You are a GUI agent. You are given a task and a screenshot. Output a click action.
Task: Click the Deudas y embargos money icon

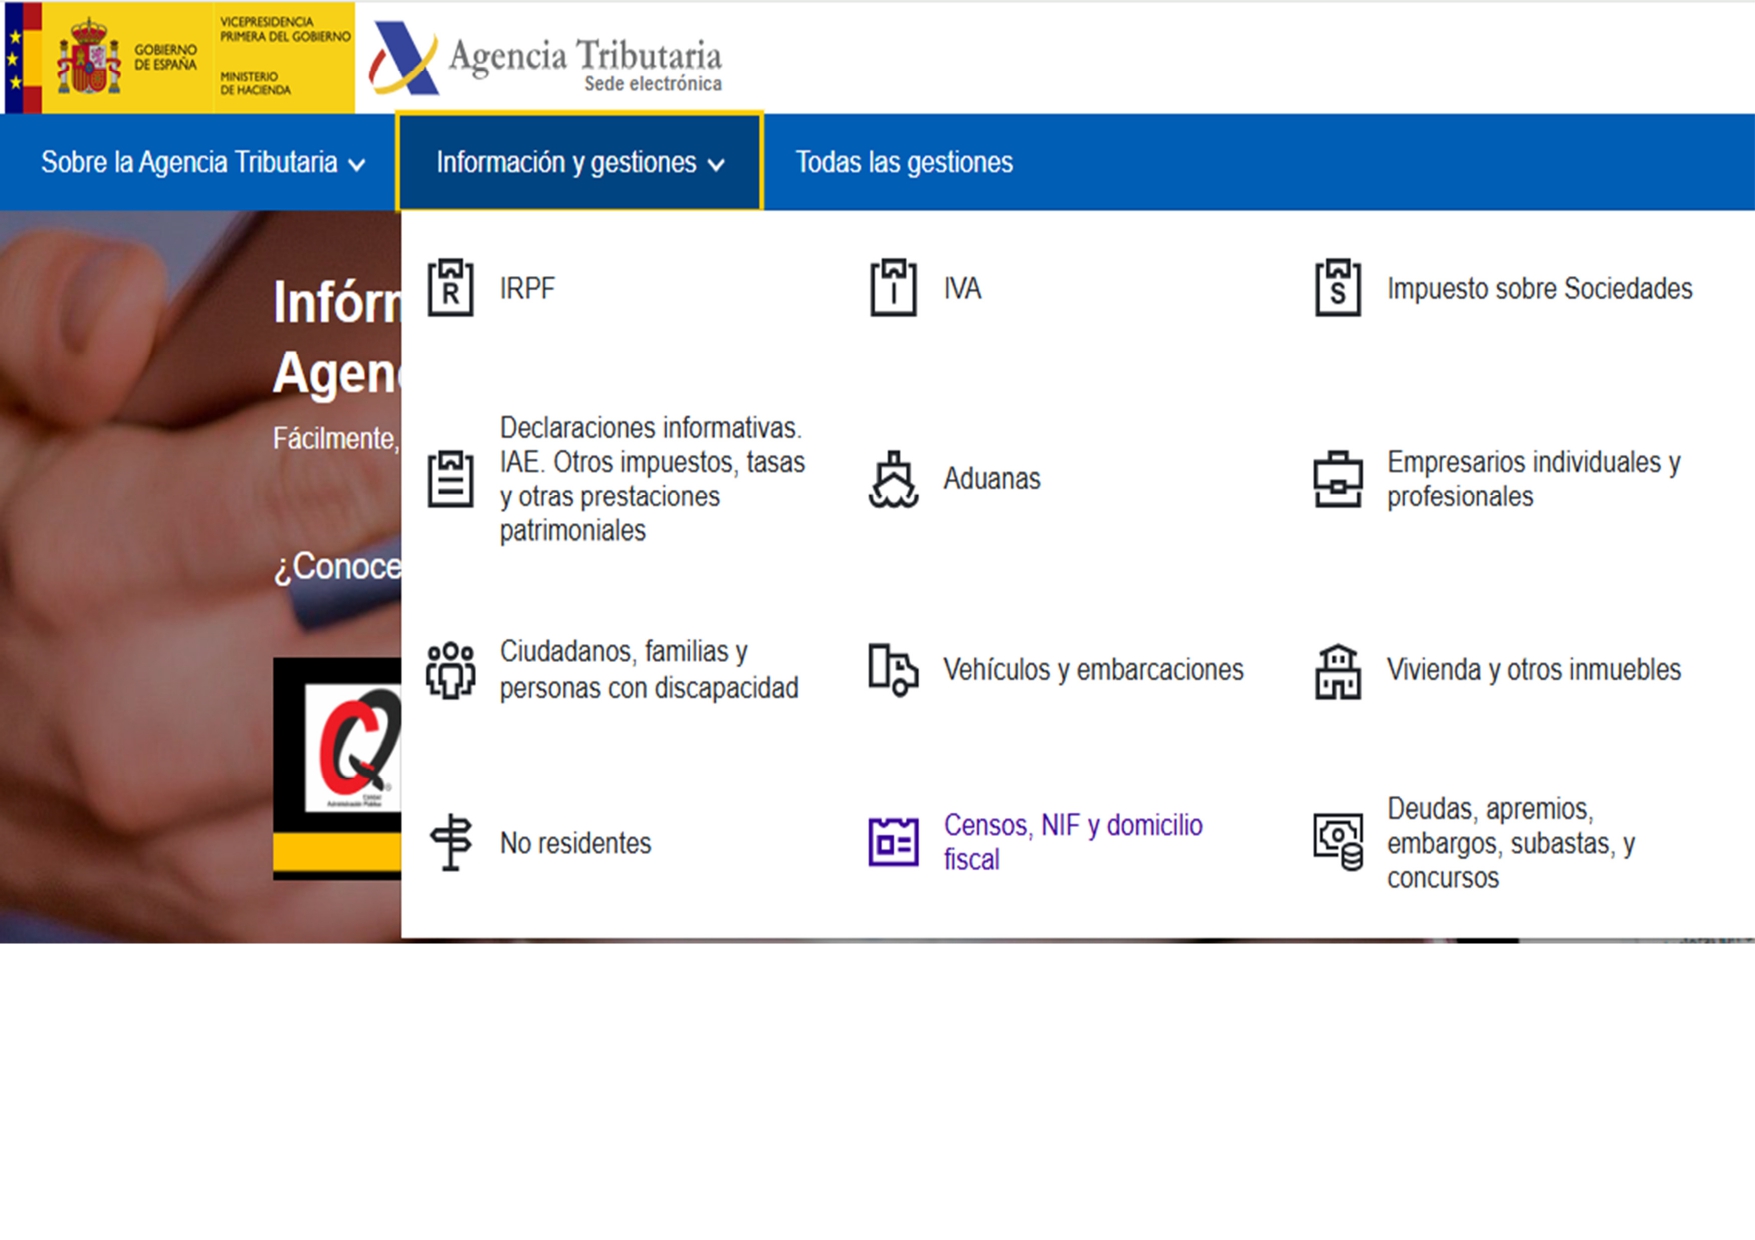tap(1338, 842)
